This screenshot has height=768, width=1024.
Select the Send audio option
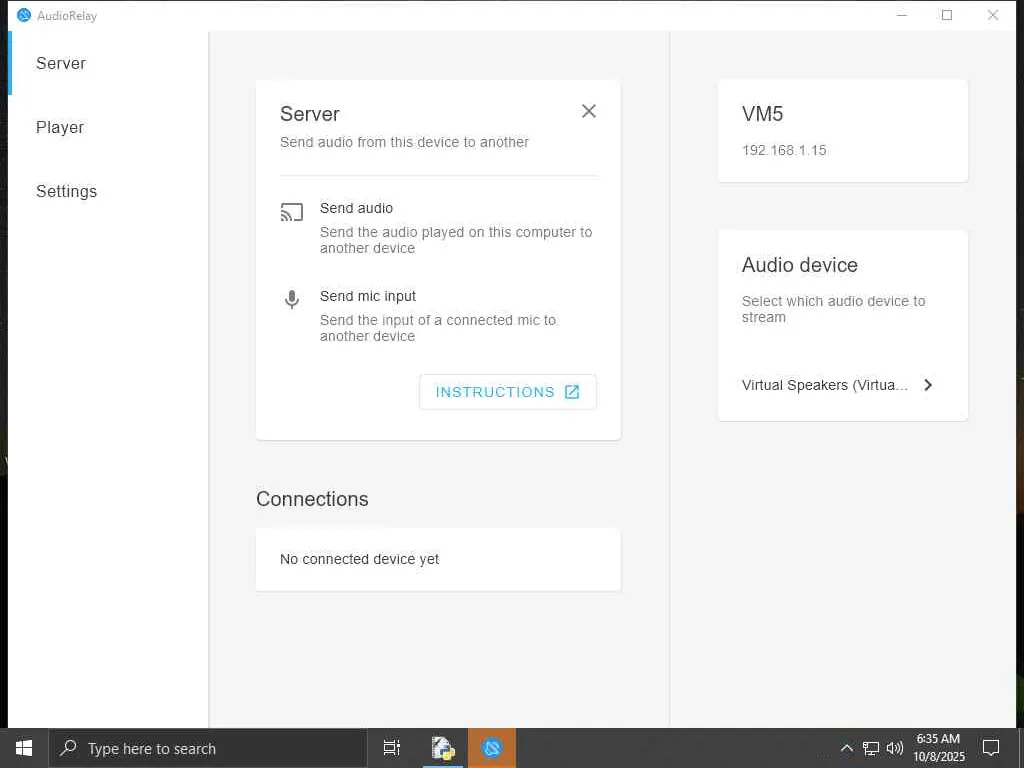point(438,228)
